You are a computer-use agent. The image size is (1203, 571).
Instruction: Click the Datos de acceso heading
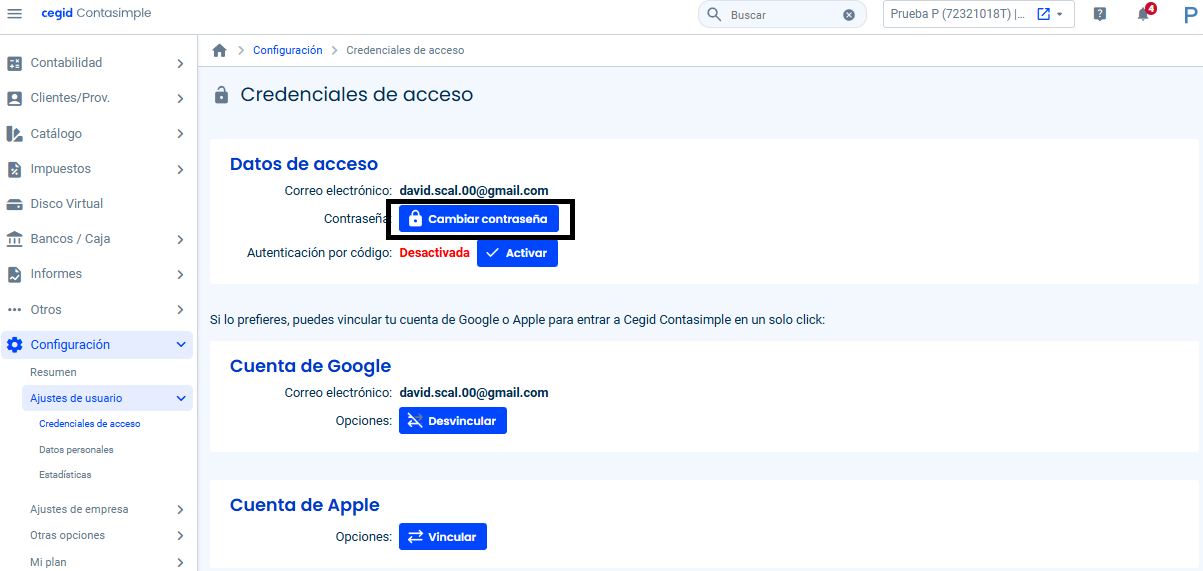[x=304, y=164]
